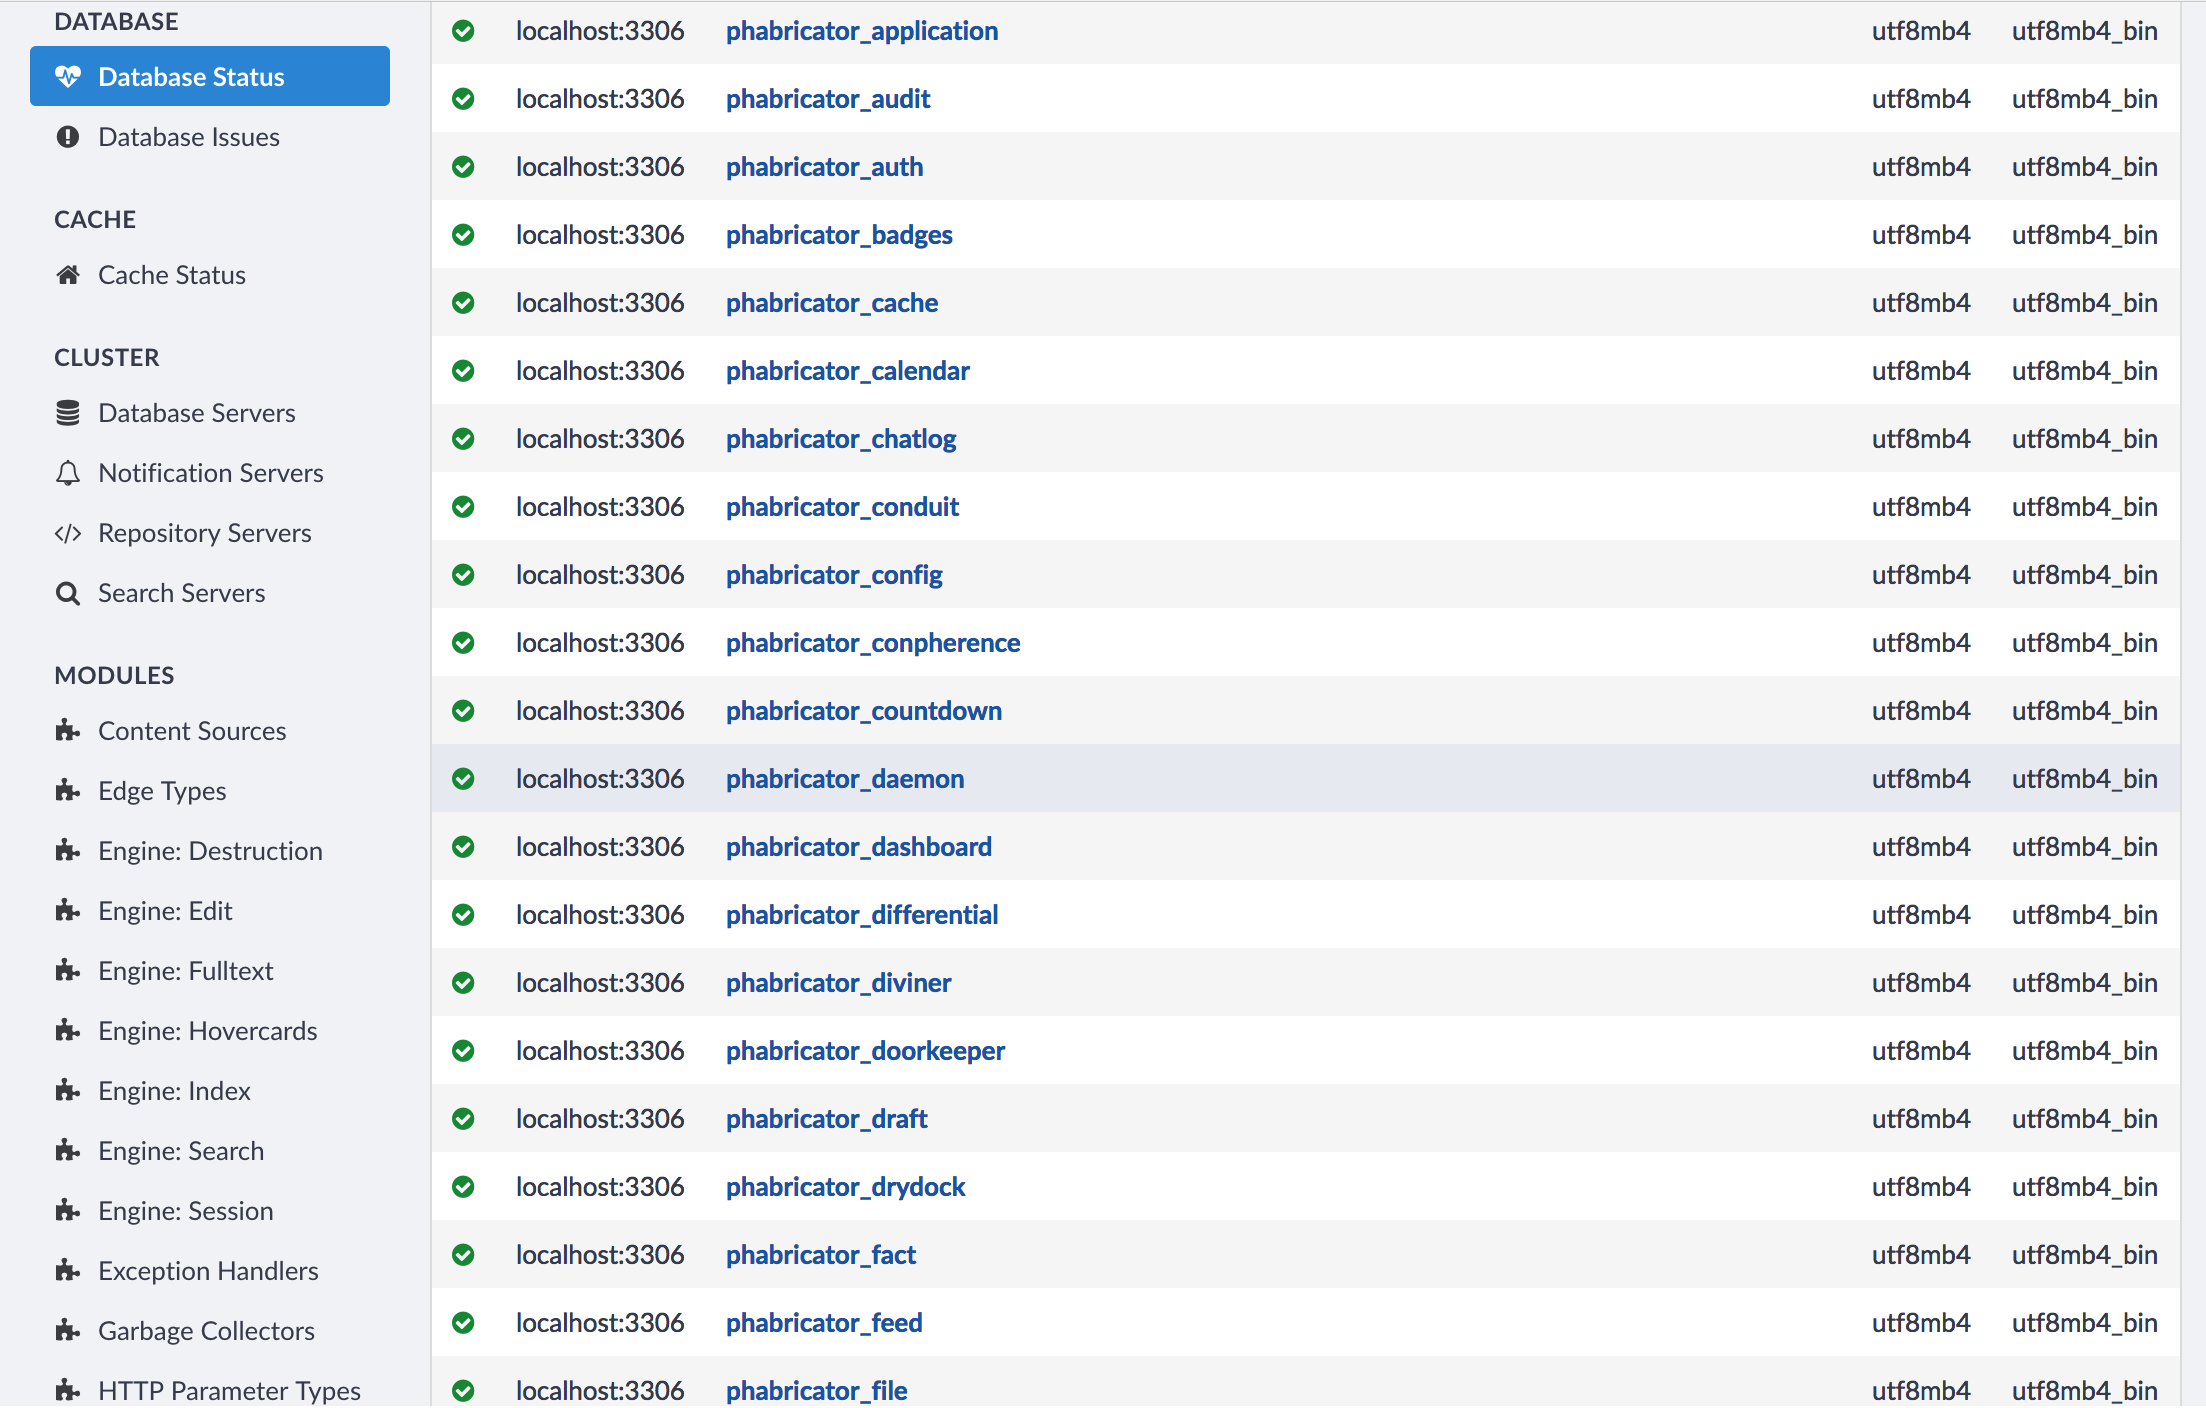
Task: Open the phabricator_application database link
Action: (861, 31)
